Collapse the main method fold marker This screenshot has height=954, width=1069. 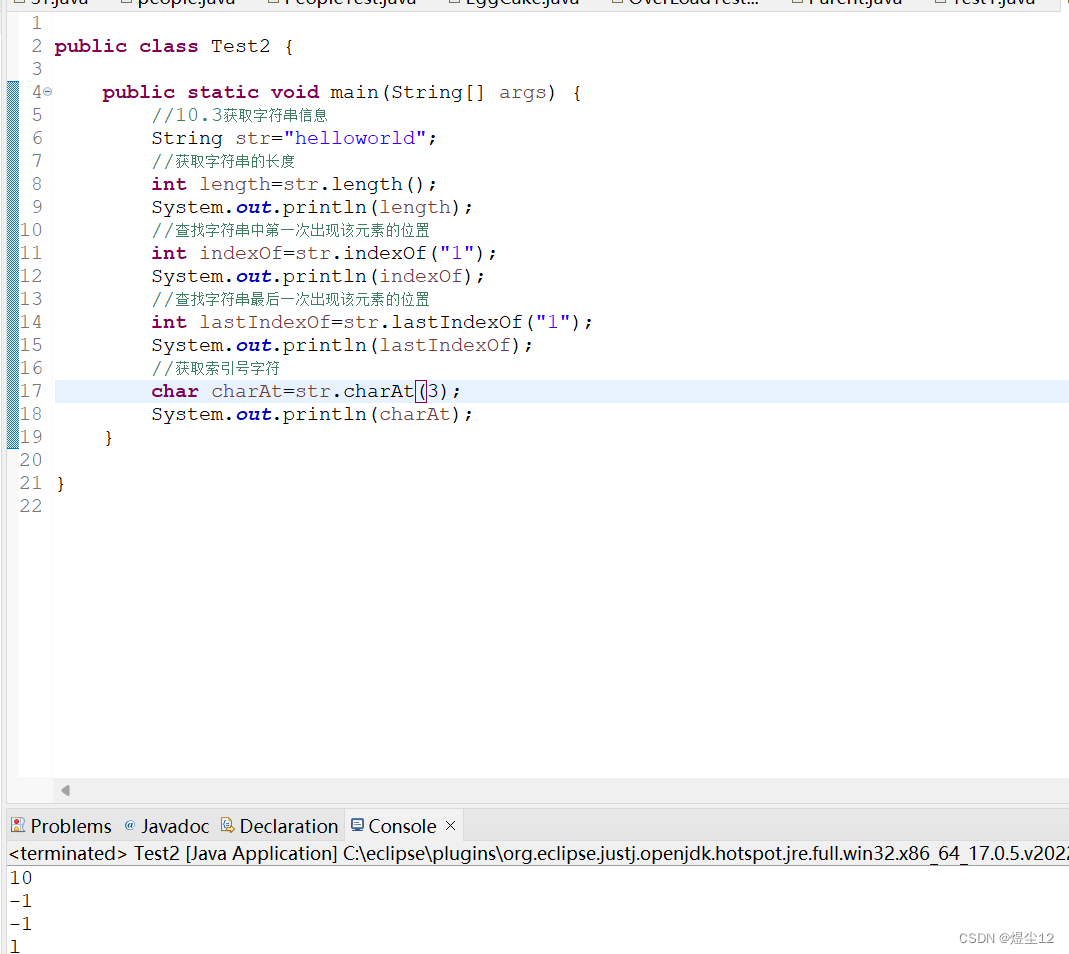[46, 91]
